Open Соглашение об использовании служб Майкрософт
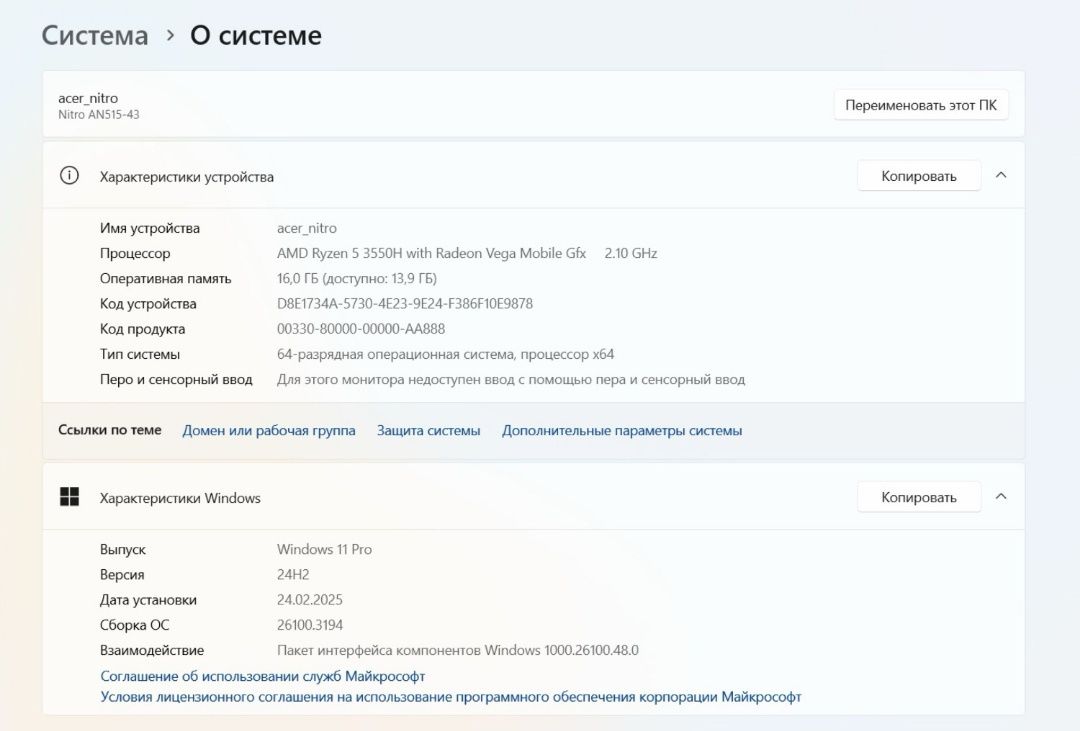 pyautogui.click(x=262, y=676)
